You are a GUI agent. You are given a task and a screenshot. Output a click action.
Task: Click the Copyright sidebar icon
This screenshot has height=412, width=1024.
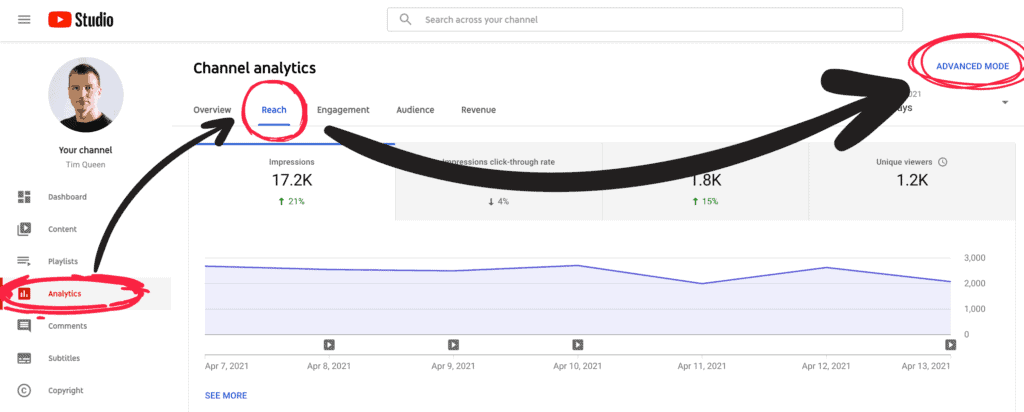coord(24,390)
